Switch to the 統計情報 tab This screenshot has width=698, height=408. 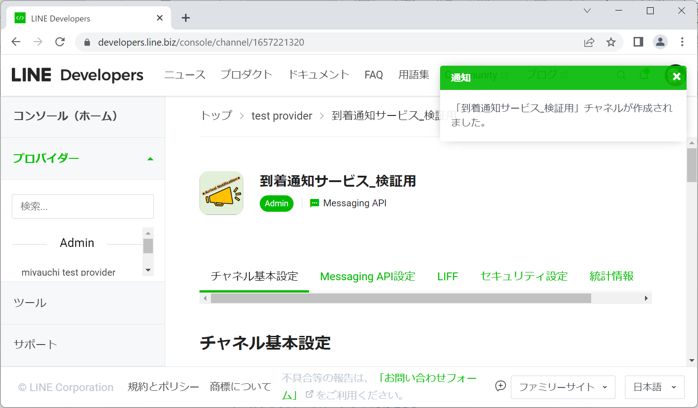click(611, 276)
